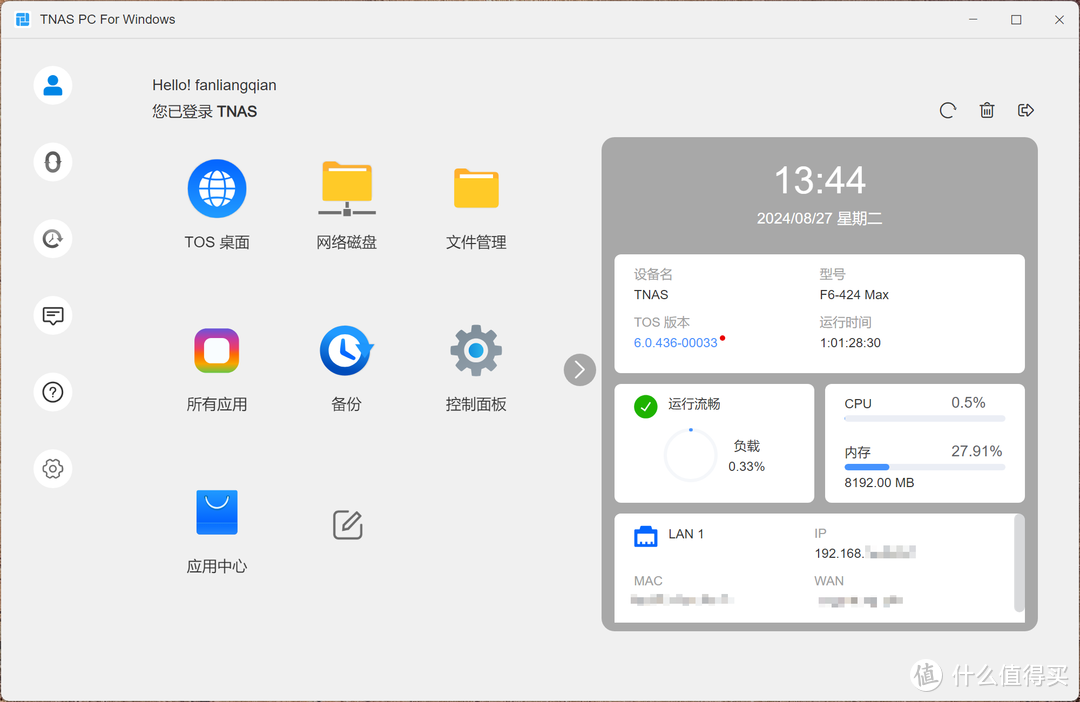Expand the panel with the right chevron

(x=579, y=370)
